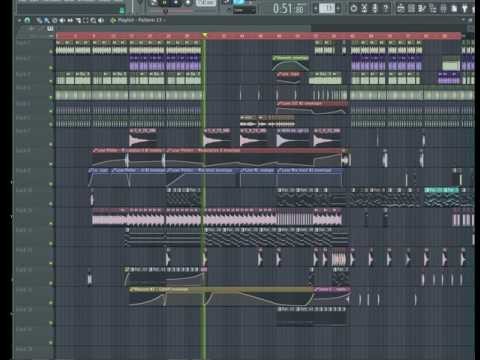This screenshot has height=360, width=480.
Task: Select the blue automation clip header on Track 9
Action: click(x=215, y=170)
